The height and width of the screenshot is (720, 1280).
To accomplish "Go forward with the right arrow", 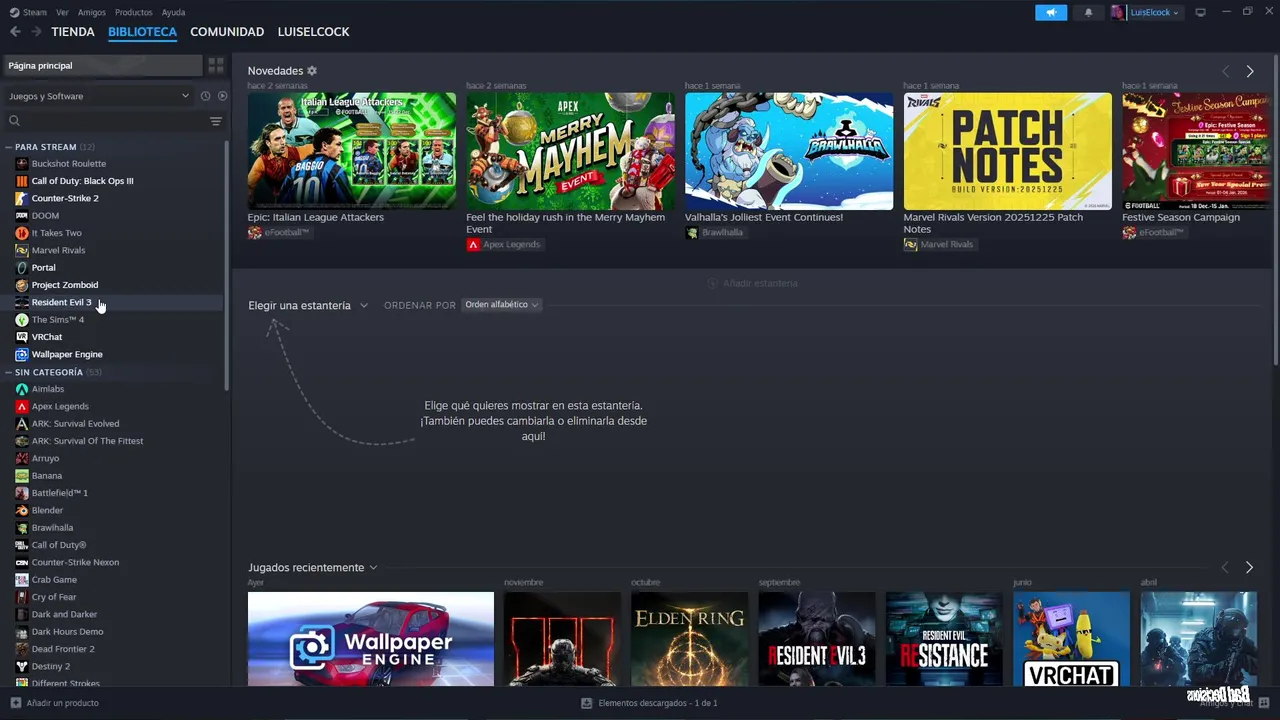I will tap(36, 32).
